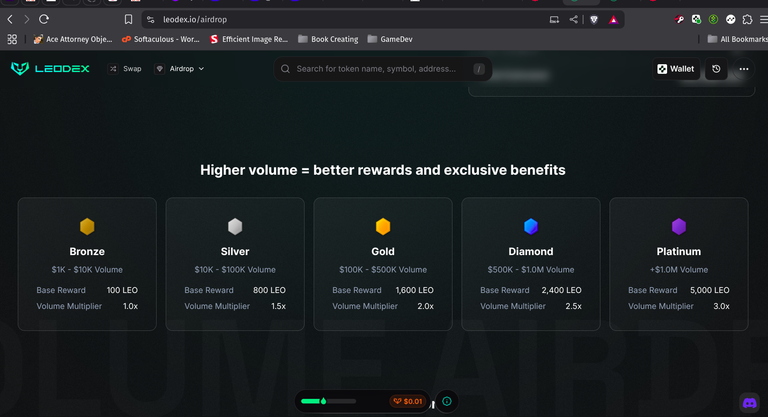Click the 3.0x volume multiplier value

721,306
